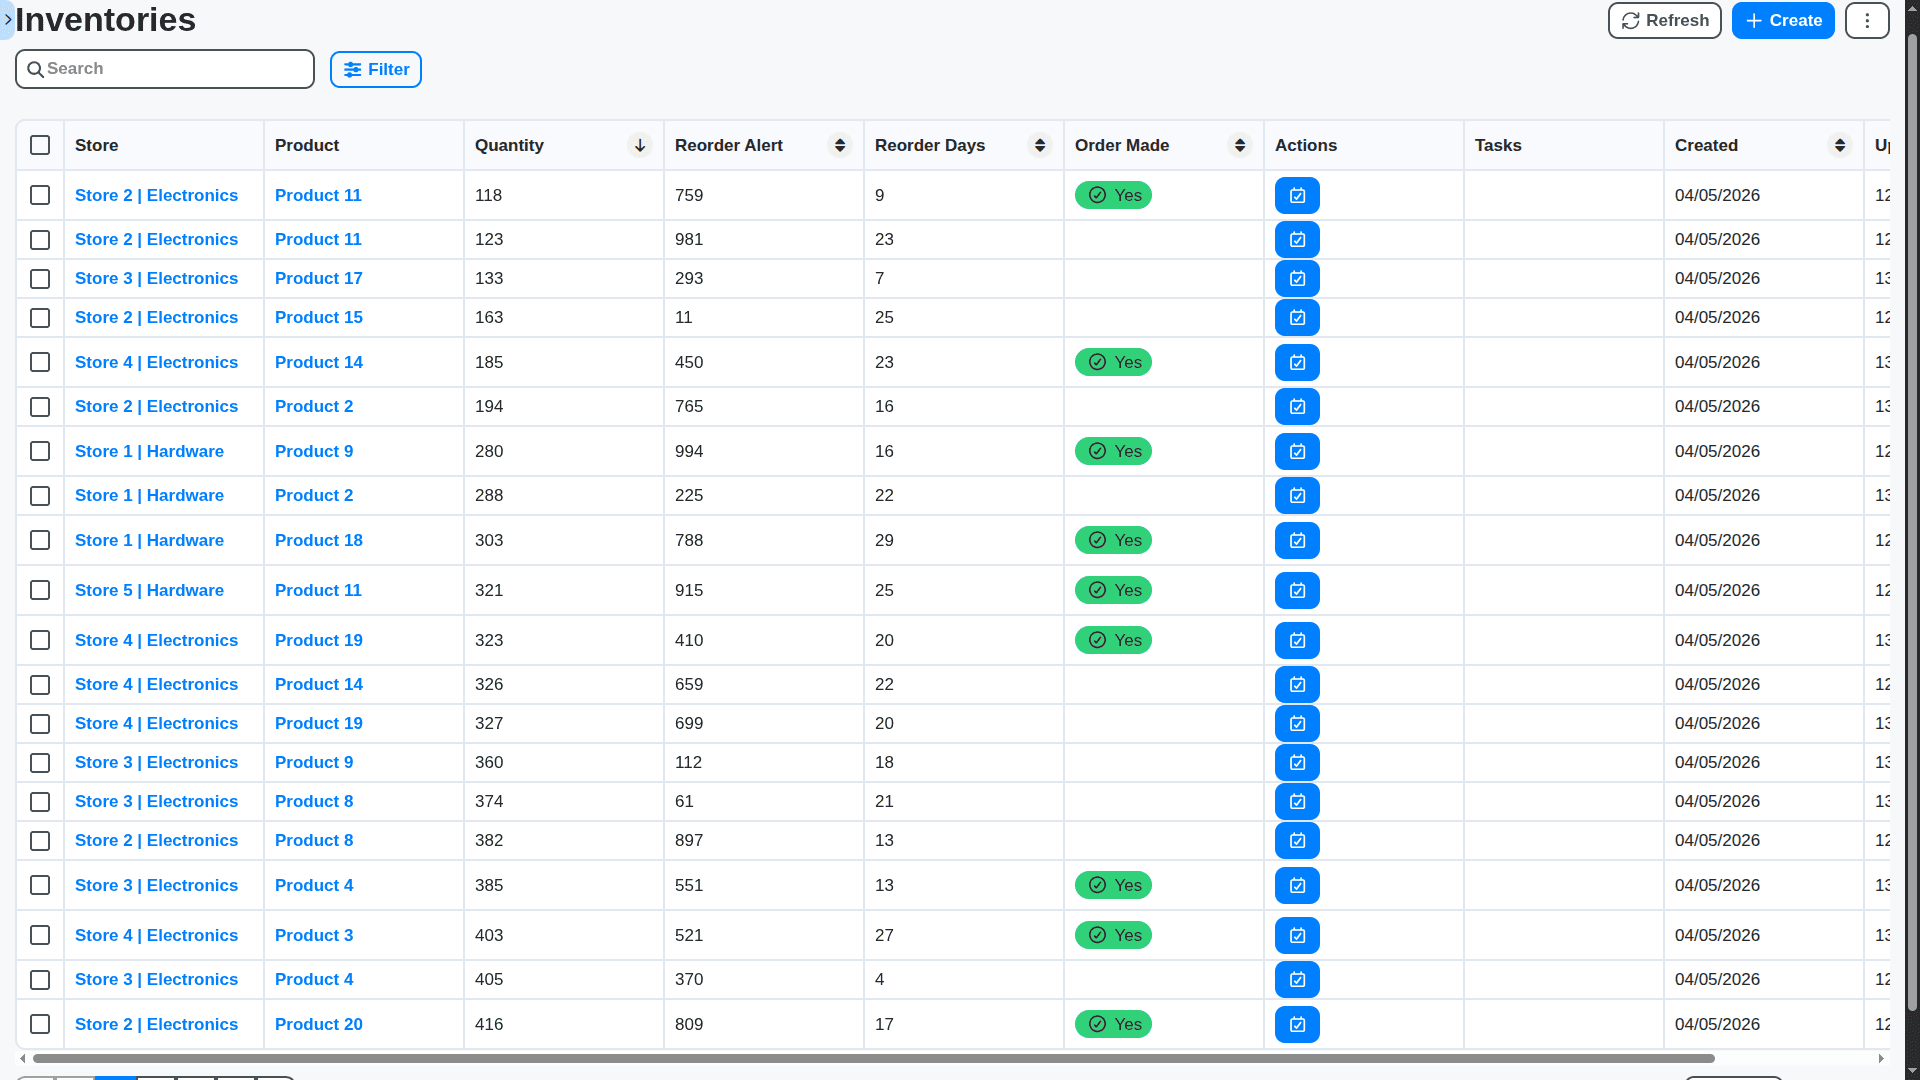Open the Store 3 Electronics link for Product 4

tap(156, 885)
